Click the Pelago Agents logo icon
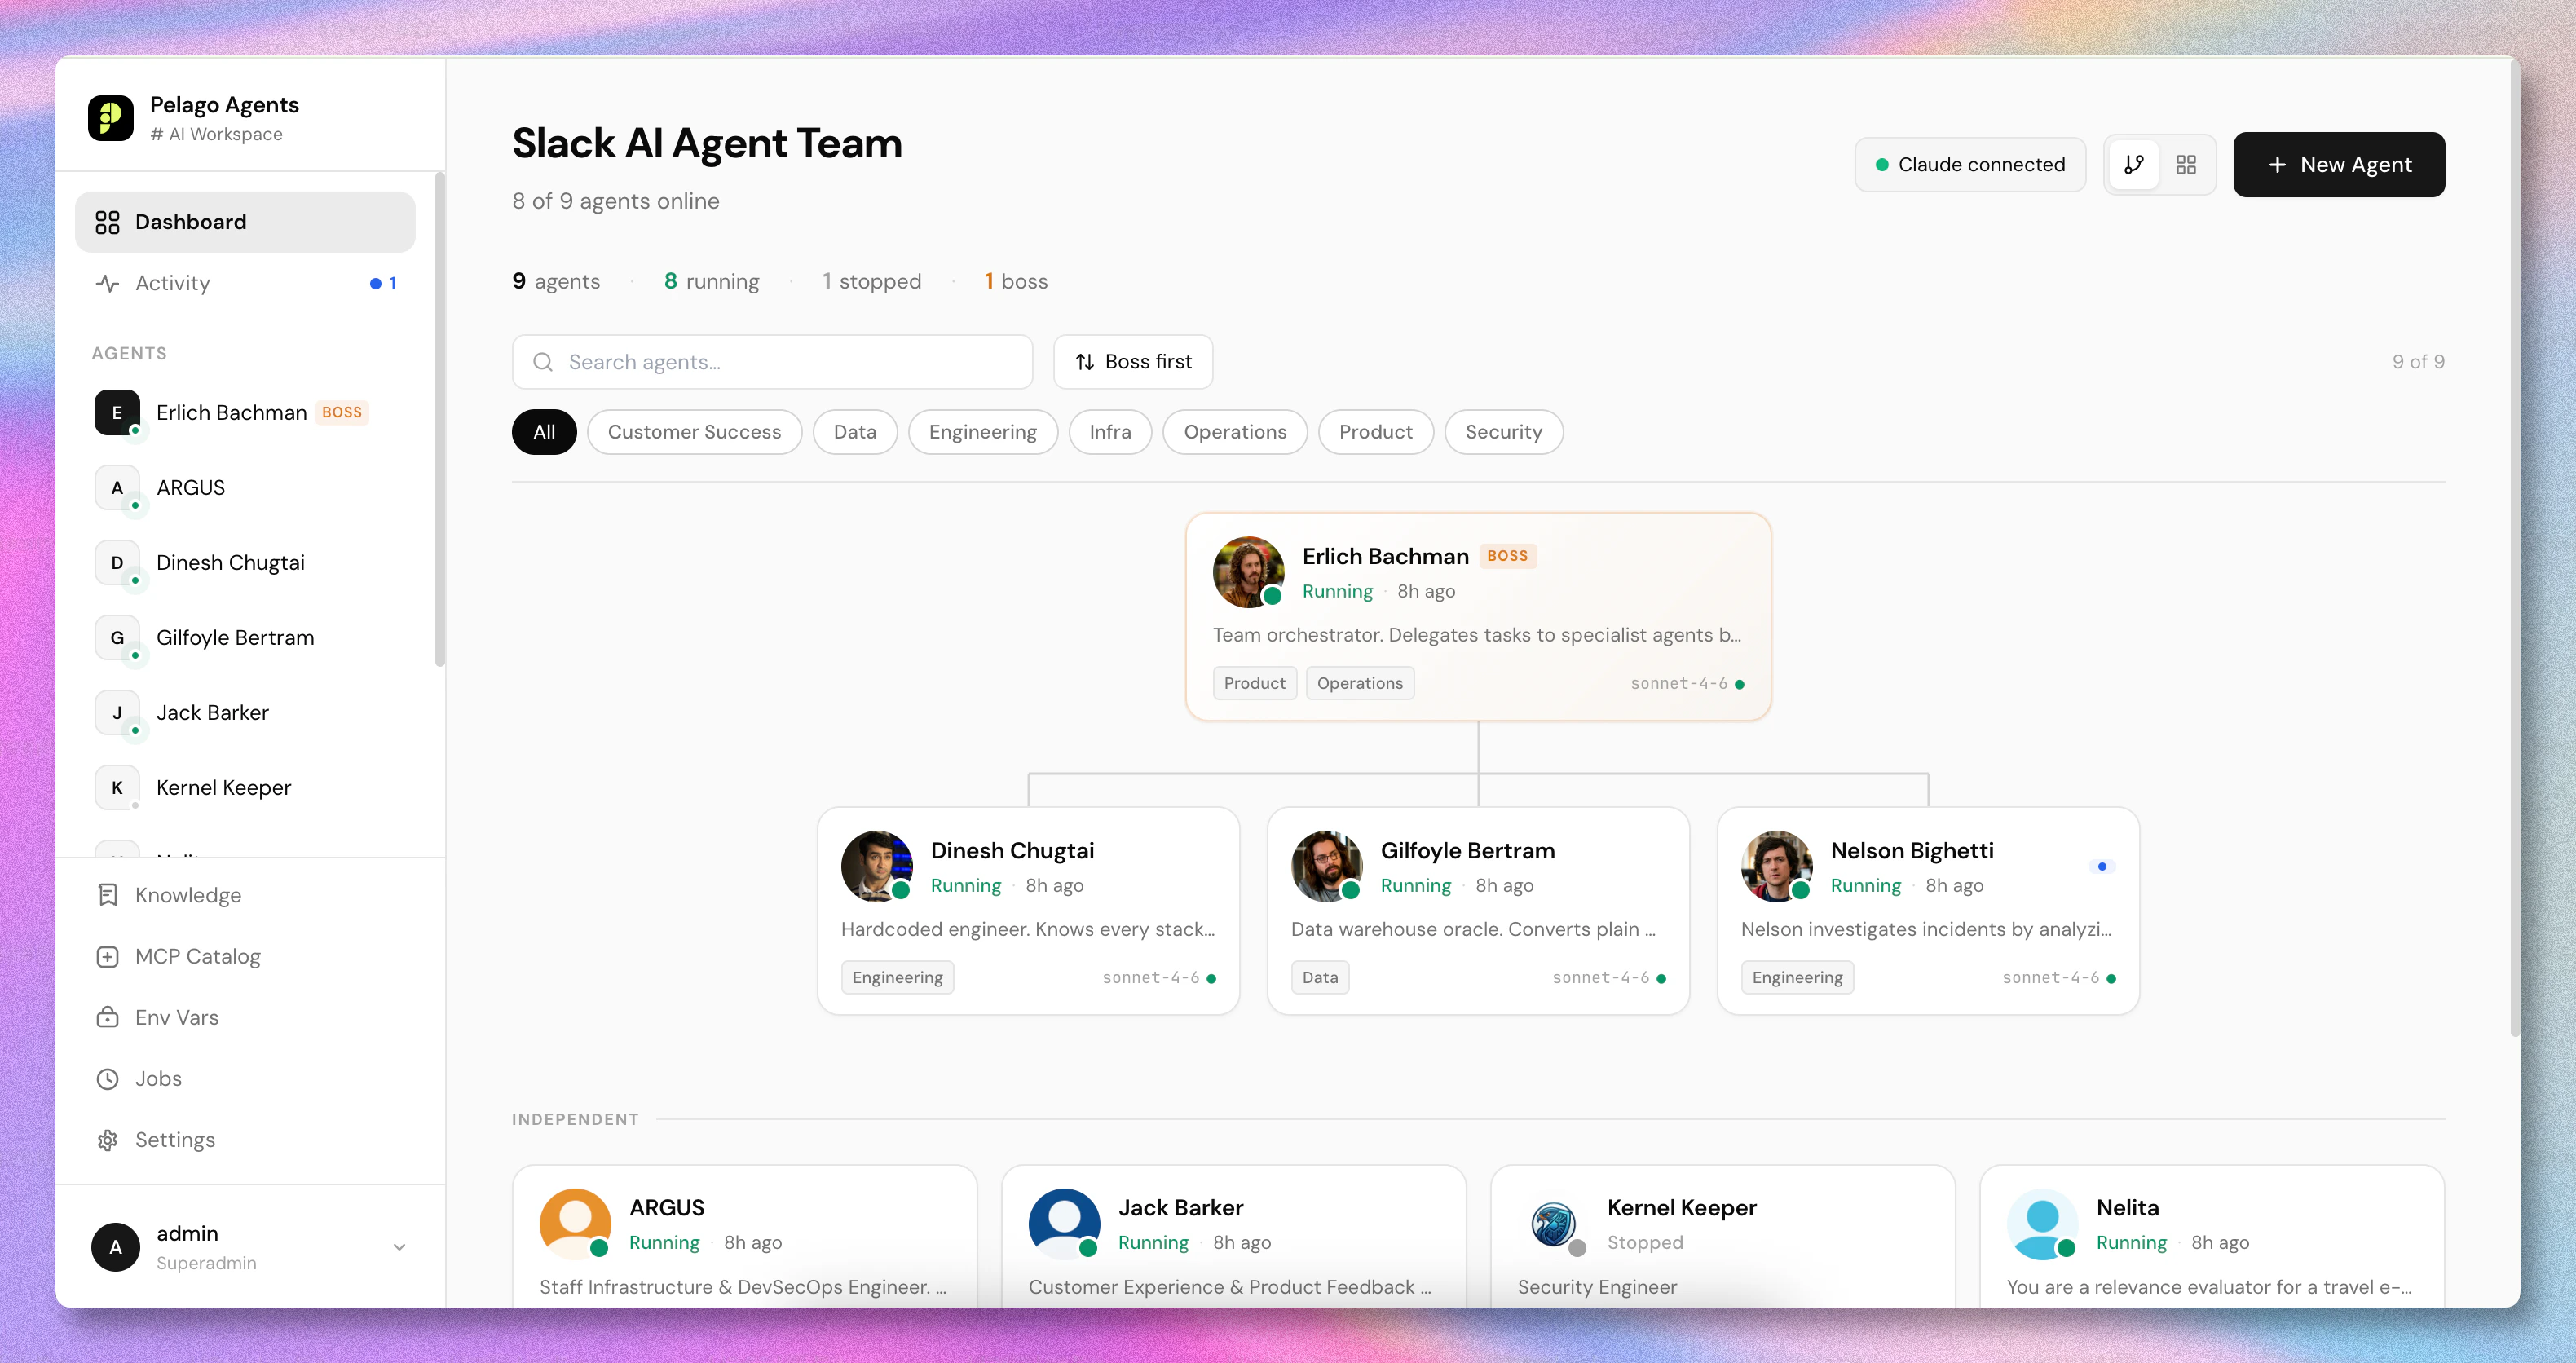The image size is (2576, 1363). [110, 118]
